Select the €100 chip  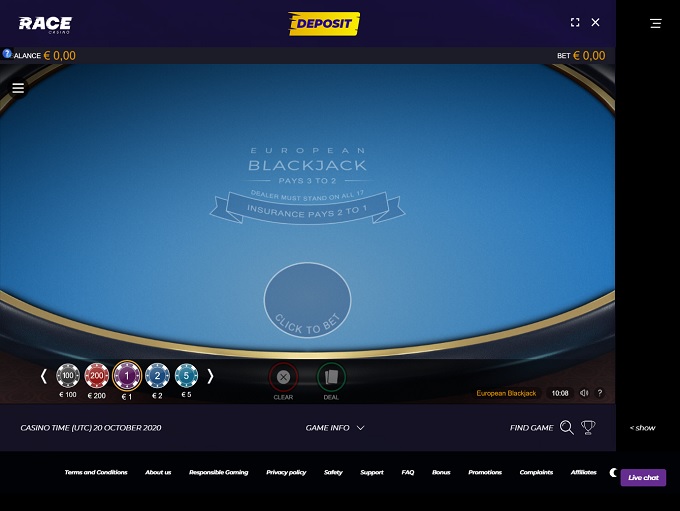[68, 376]
